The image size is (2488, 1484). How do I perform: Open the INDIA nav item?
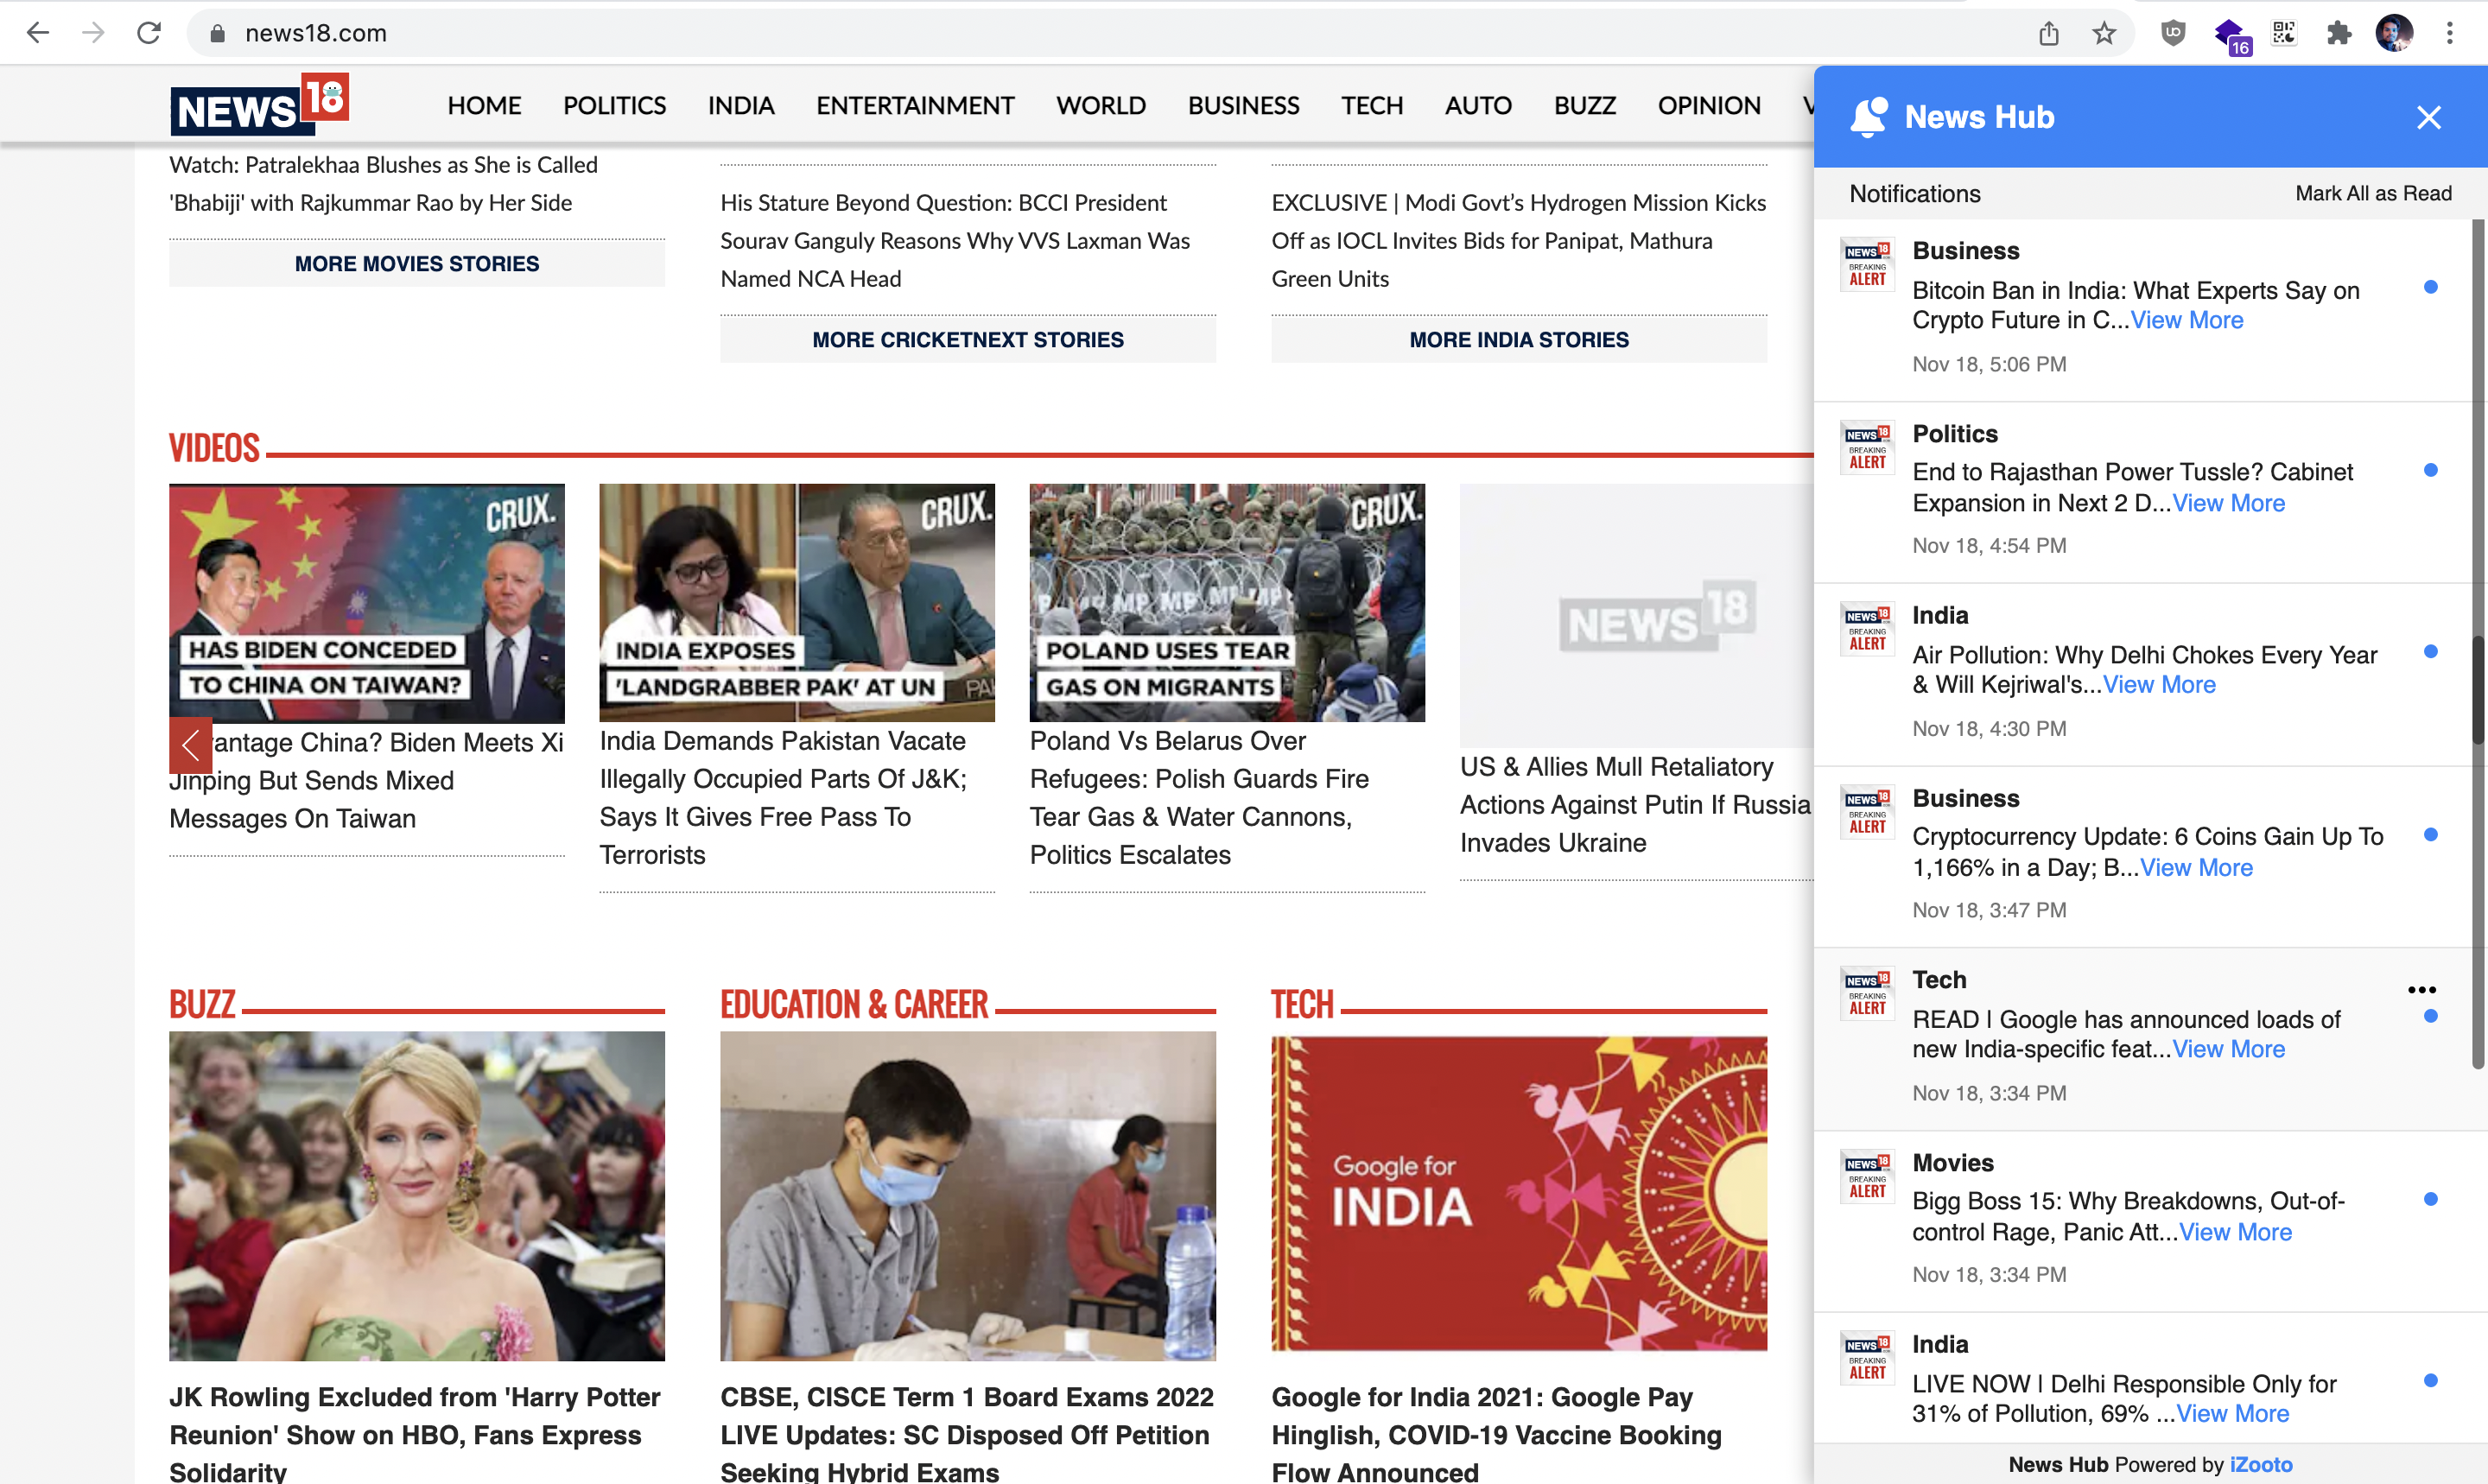coord(741,105)
